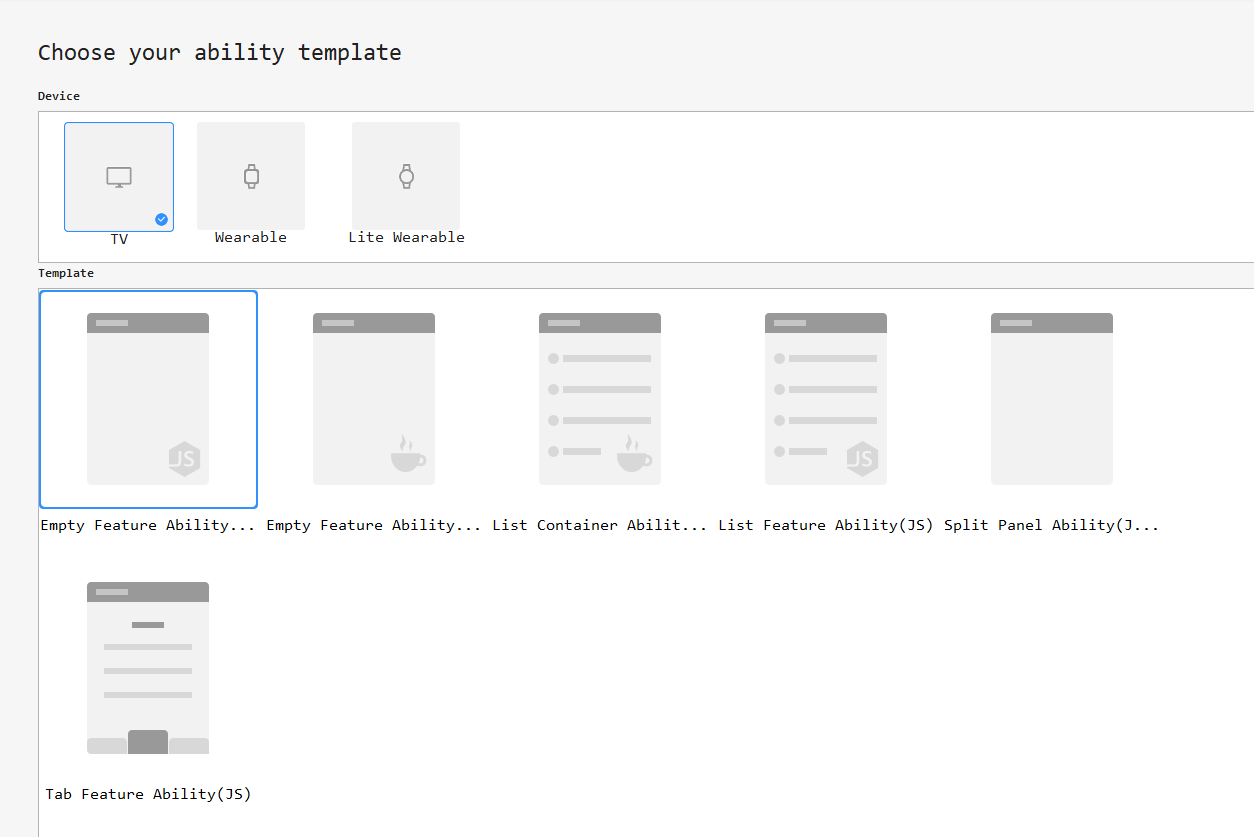The image size is (1254, 837).
Task: Select the Lite Wearable watch icon
Action: pos(406,177)
